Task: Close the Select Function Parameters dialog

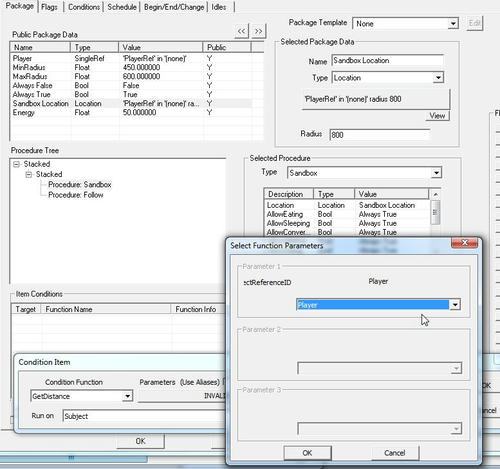Action: (465, 243)
